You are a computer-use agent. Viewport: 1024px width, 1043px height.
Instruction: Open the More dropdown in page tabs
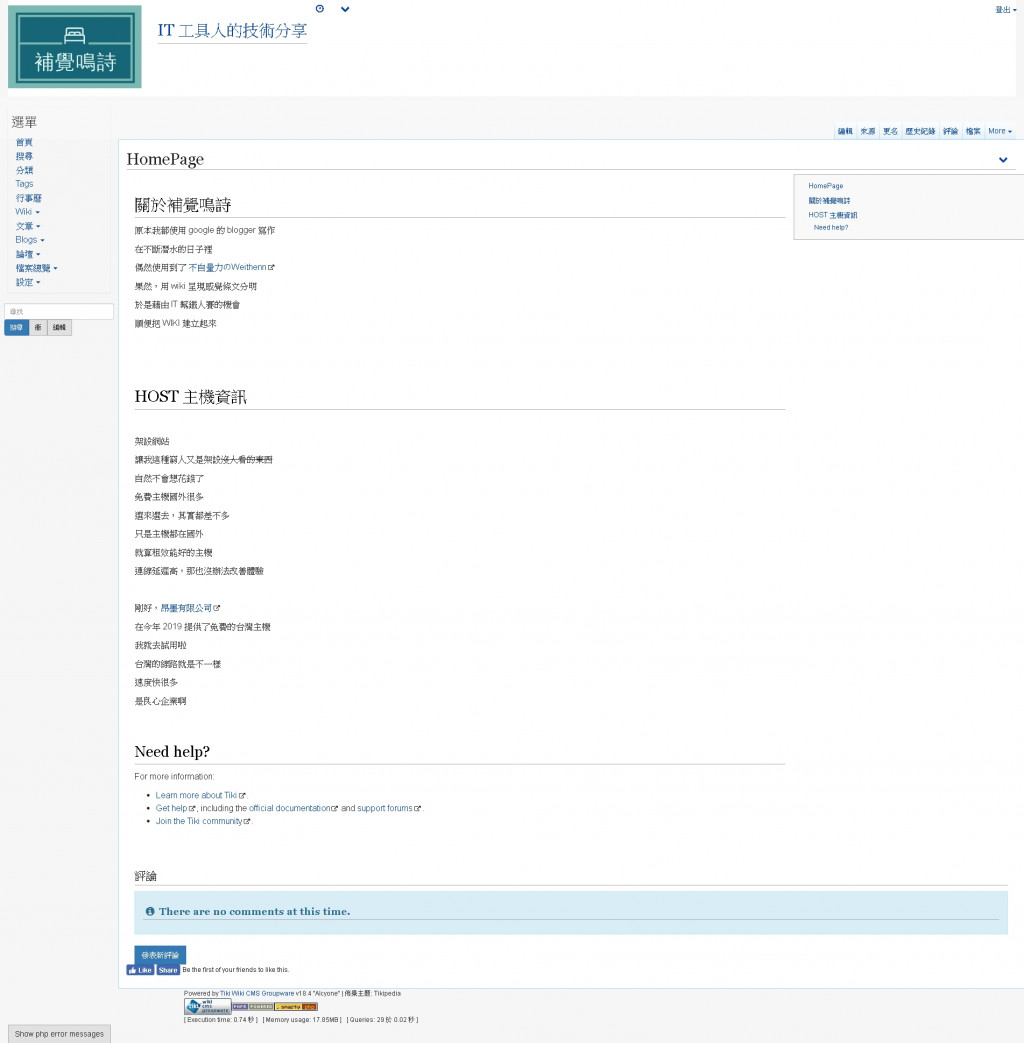(x=999, y=131)
